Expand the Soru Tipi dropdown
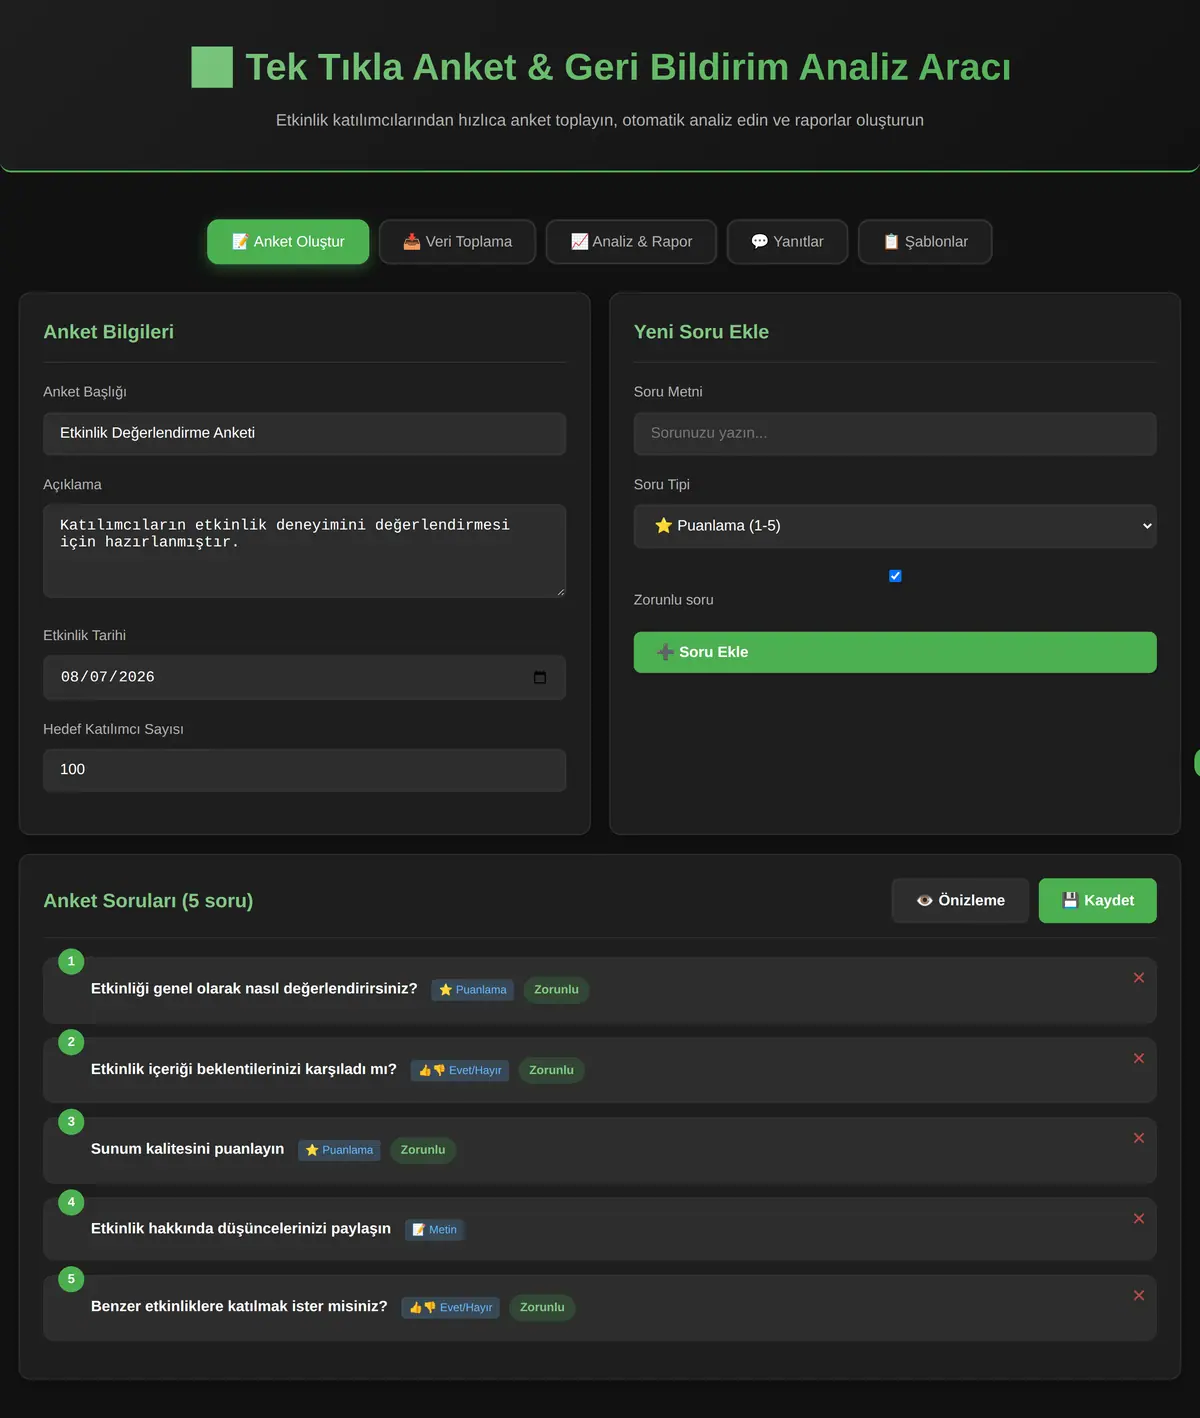Screen dimensions: 1200x1418 pyautogui.click(x=895, y=526)
